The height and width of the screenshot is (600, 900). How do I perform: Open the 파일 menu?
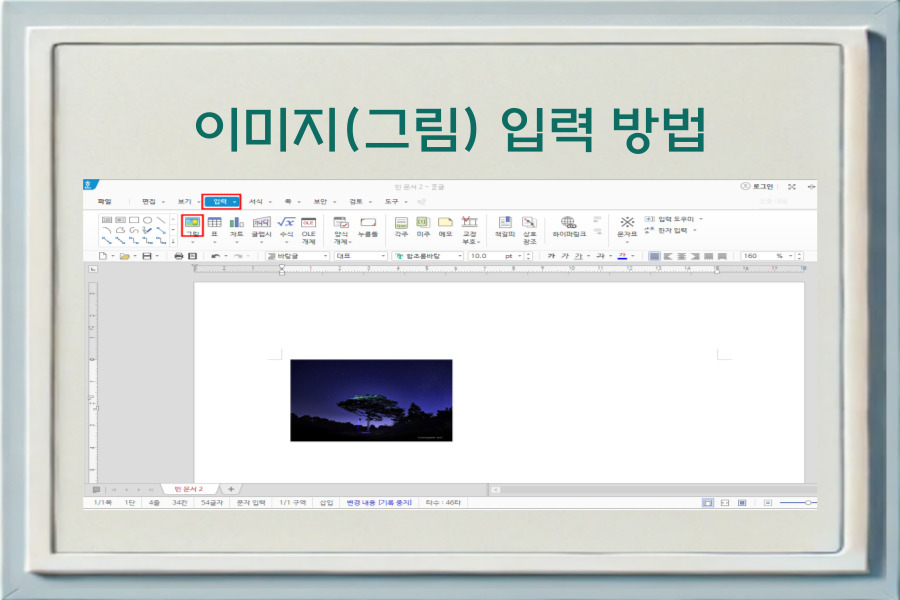104,202
